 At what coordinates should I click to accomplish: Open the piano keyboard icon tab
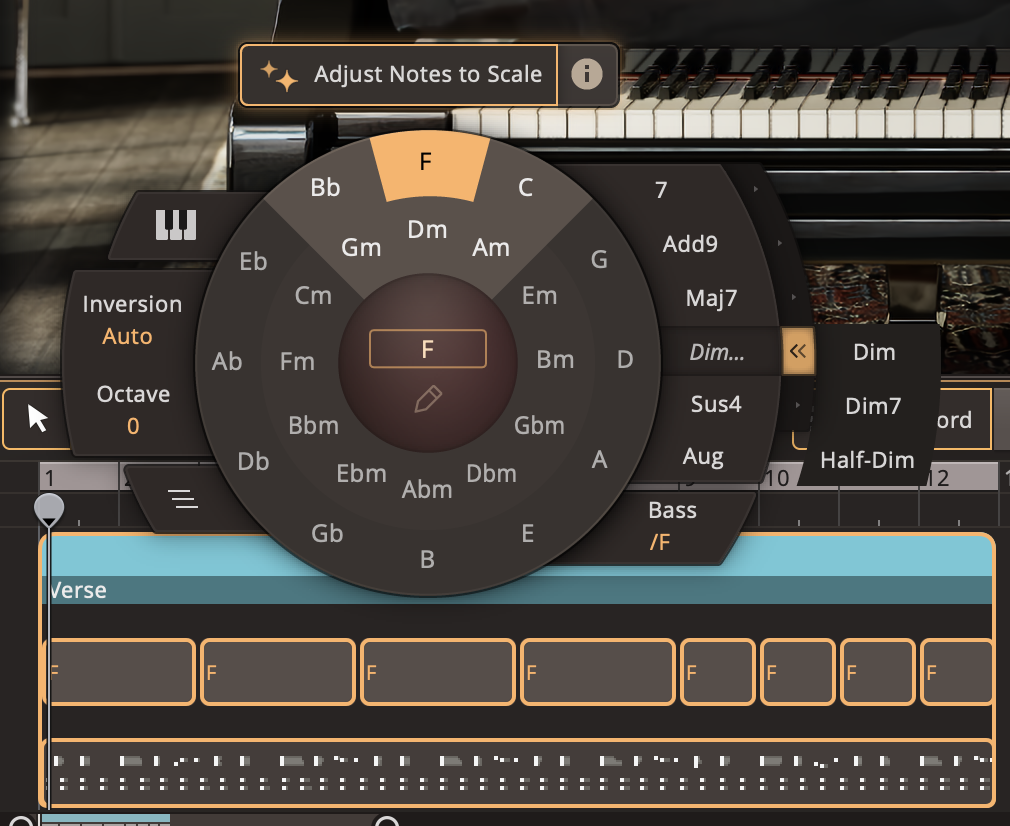[x=176, y=225]
